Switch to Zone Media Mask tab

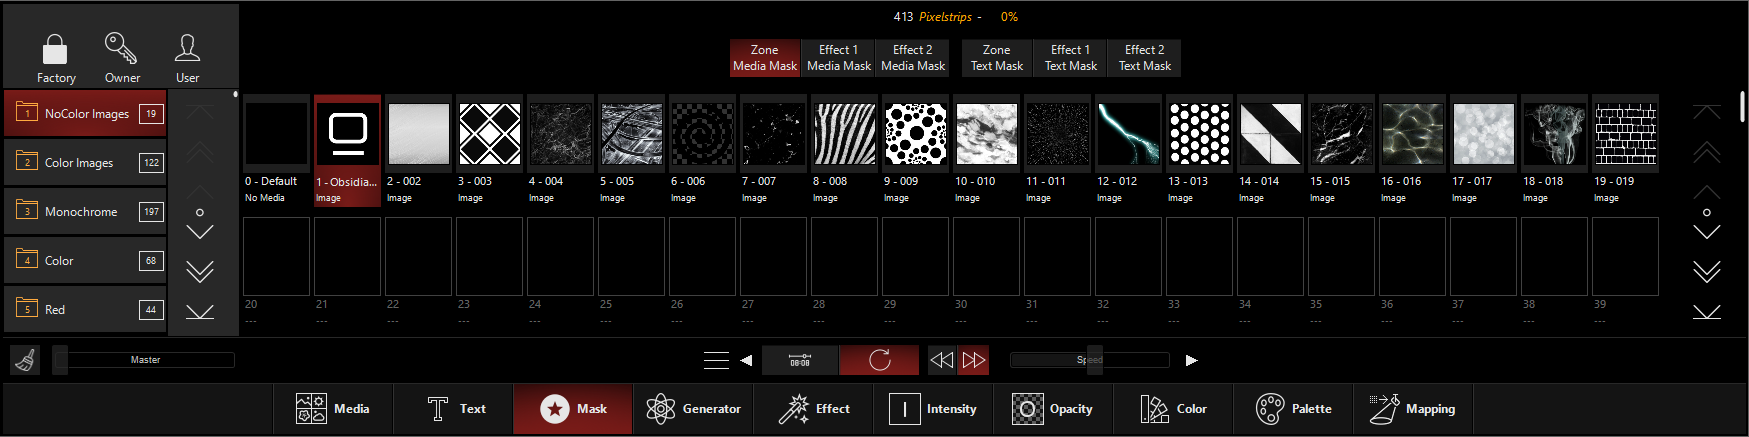click(765, 58)
